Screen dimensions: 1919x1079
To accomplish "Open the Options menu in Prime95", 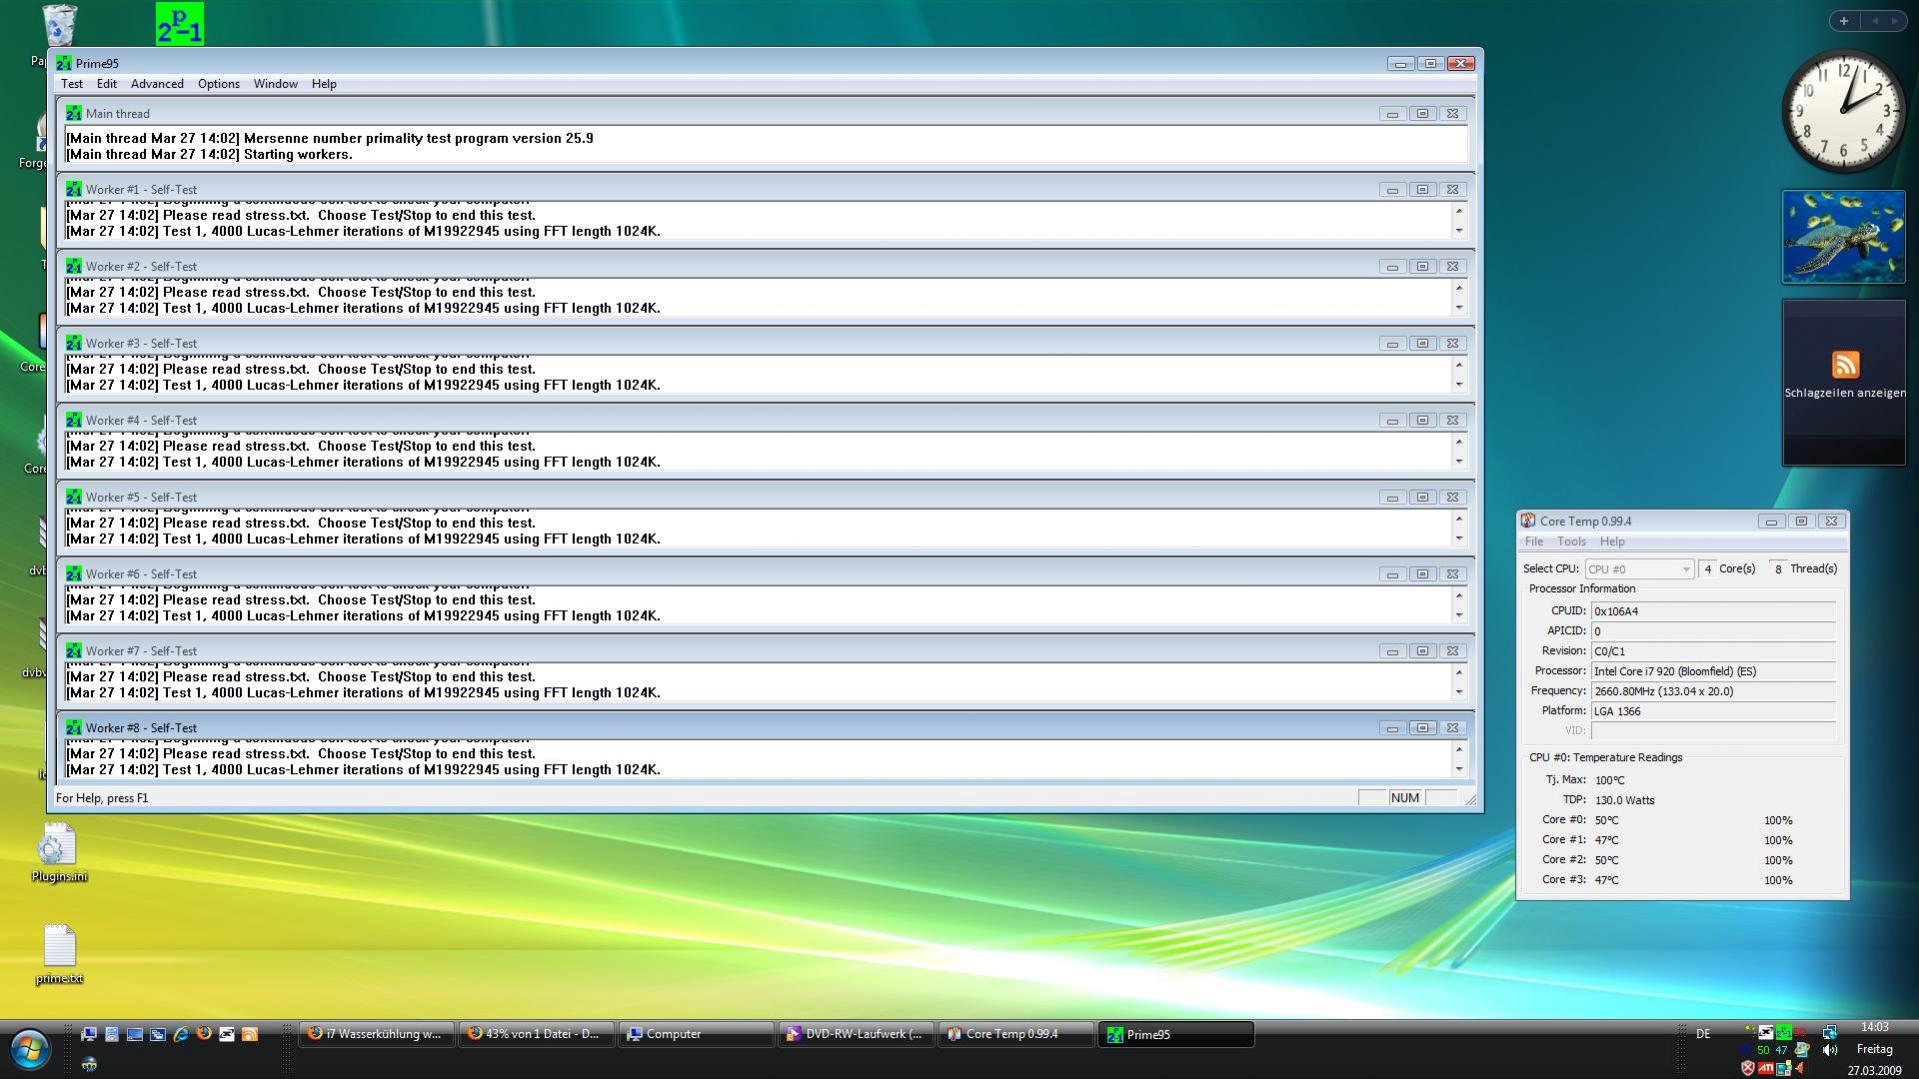I will [218, 84].
